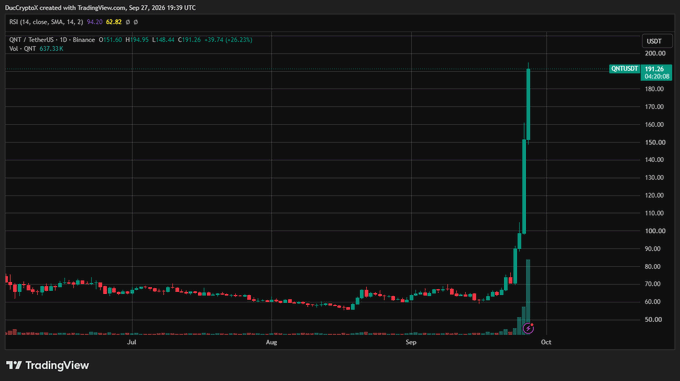Click the Oct label on time axis
Image resolution: width=680 pixels, height=381 pixels.
(x=546, y=342)
